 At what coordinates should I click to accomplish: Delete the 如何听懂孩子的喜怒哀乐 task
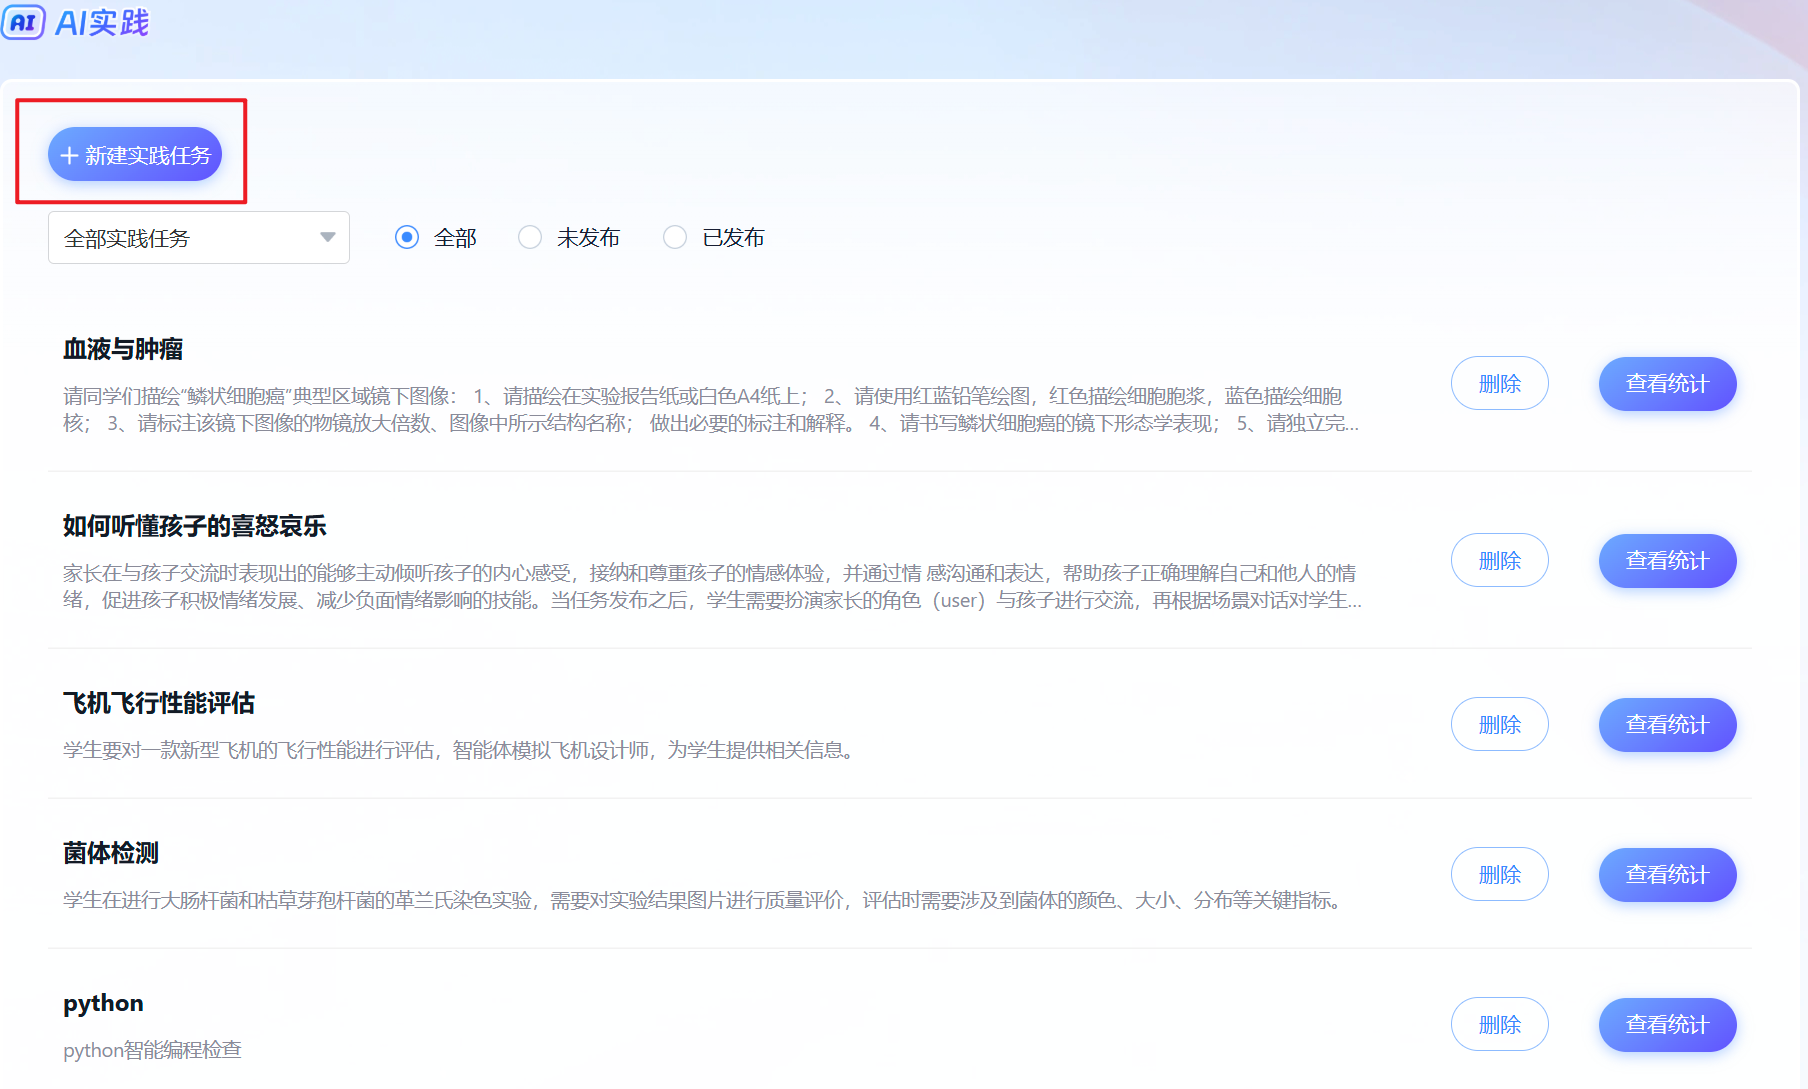click(1499, 561)
